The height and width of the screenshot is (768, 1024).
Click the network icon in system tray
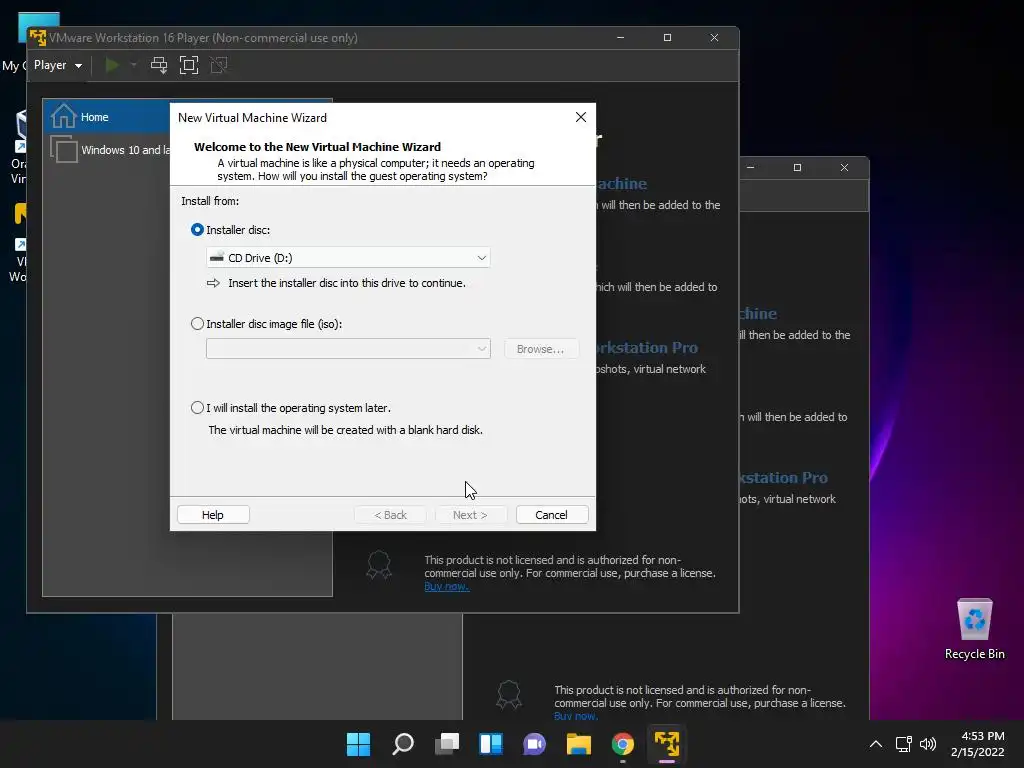pyautogui.click(x=904, y=744)
